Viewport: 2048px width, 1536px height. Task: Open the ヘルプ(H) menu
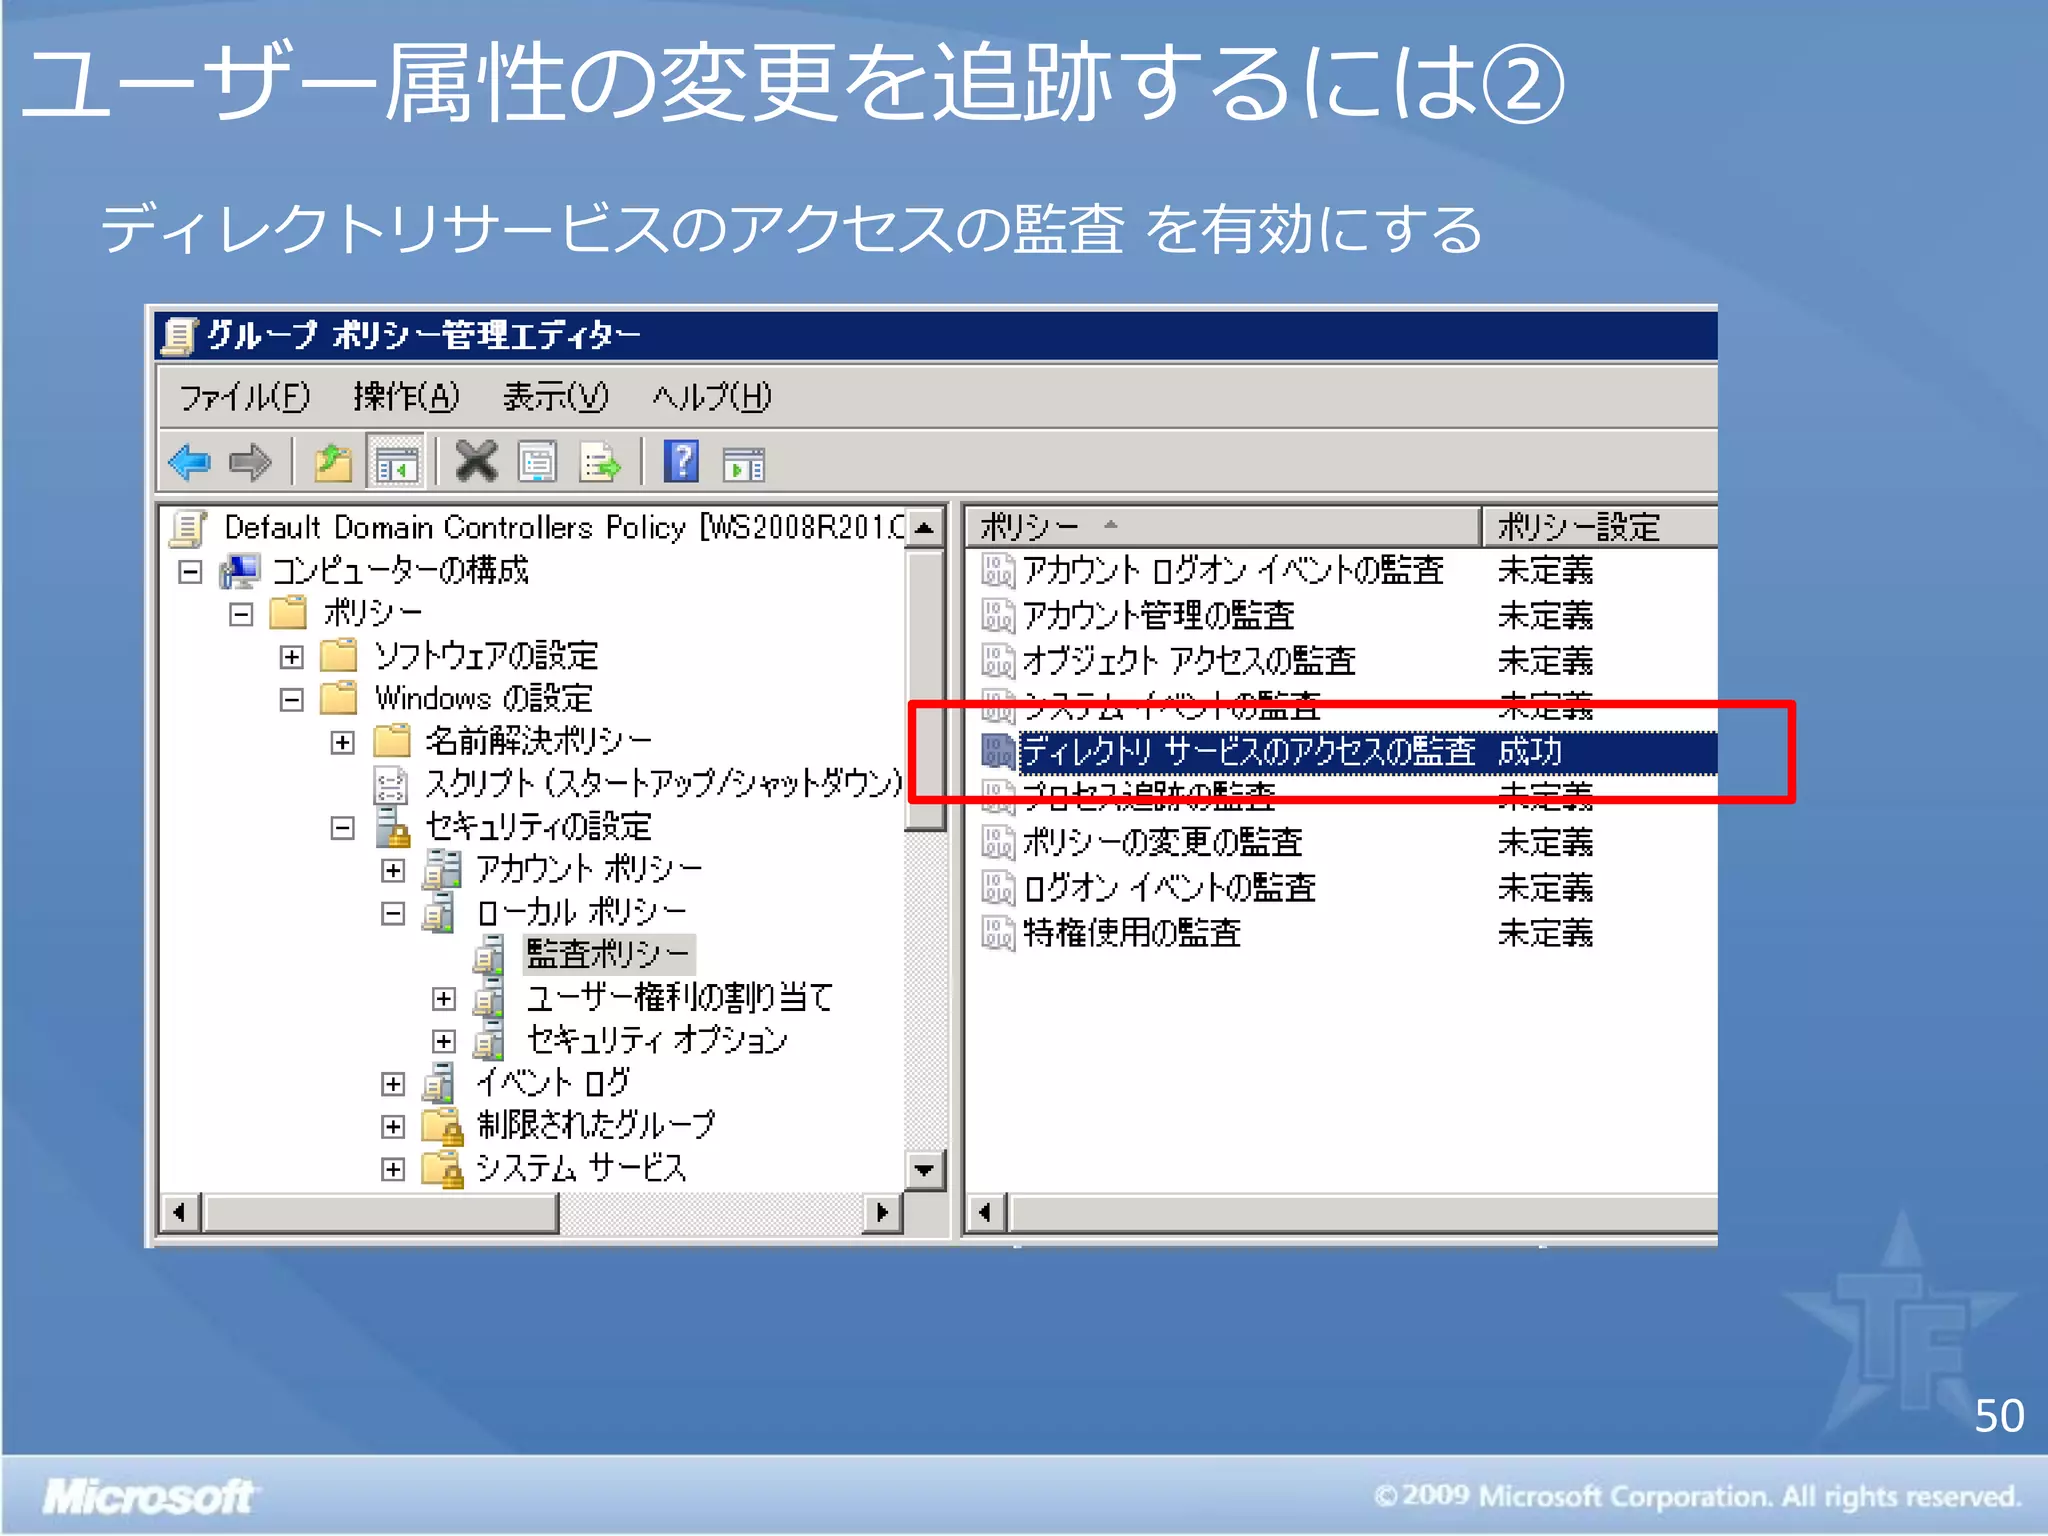tap(712, 397)
